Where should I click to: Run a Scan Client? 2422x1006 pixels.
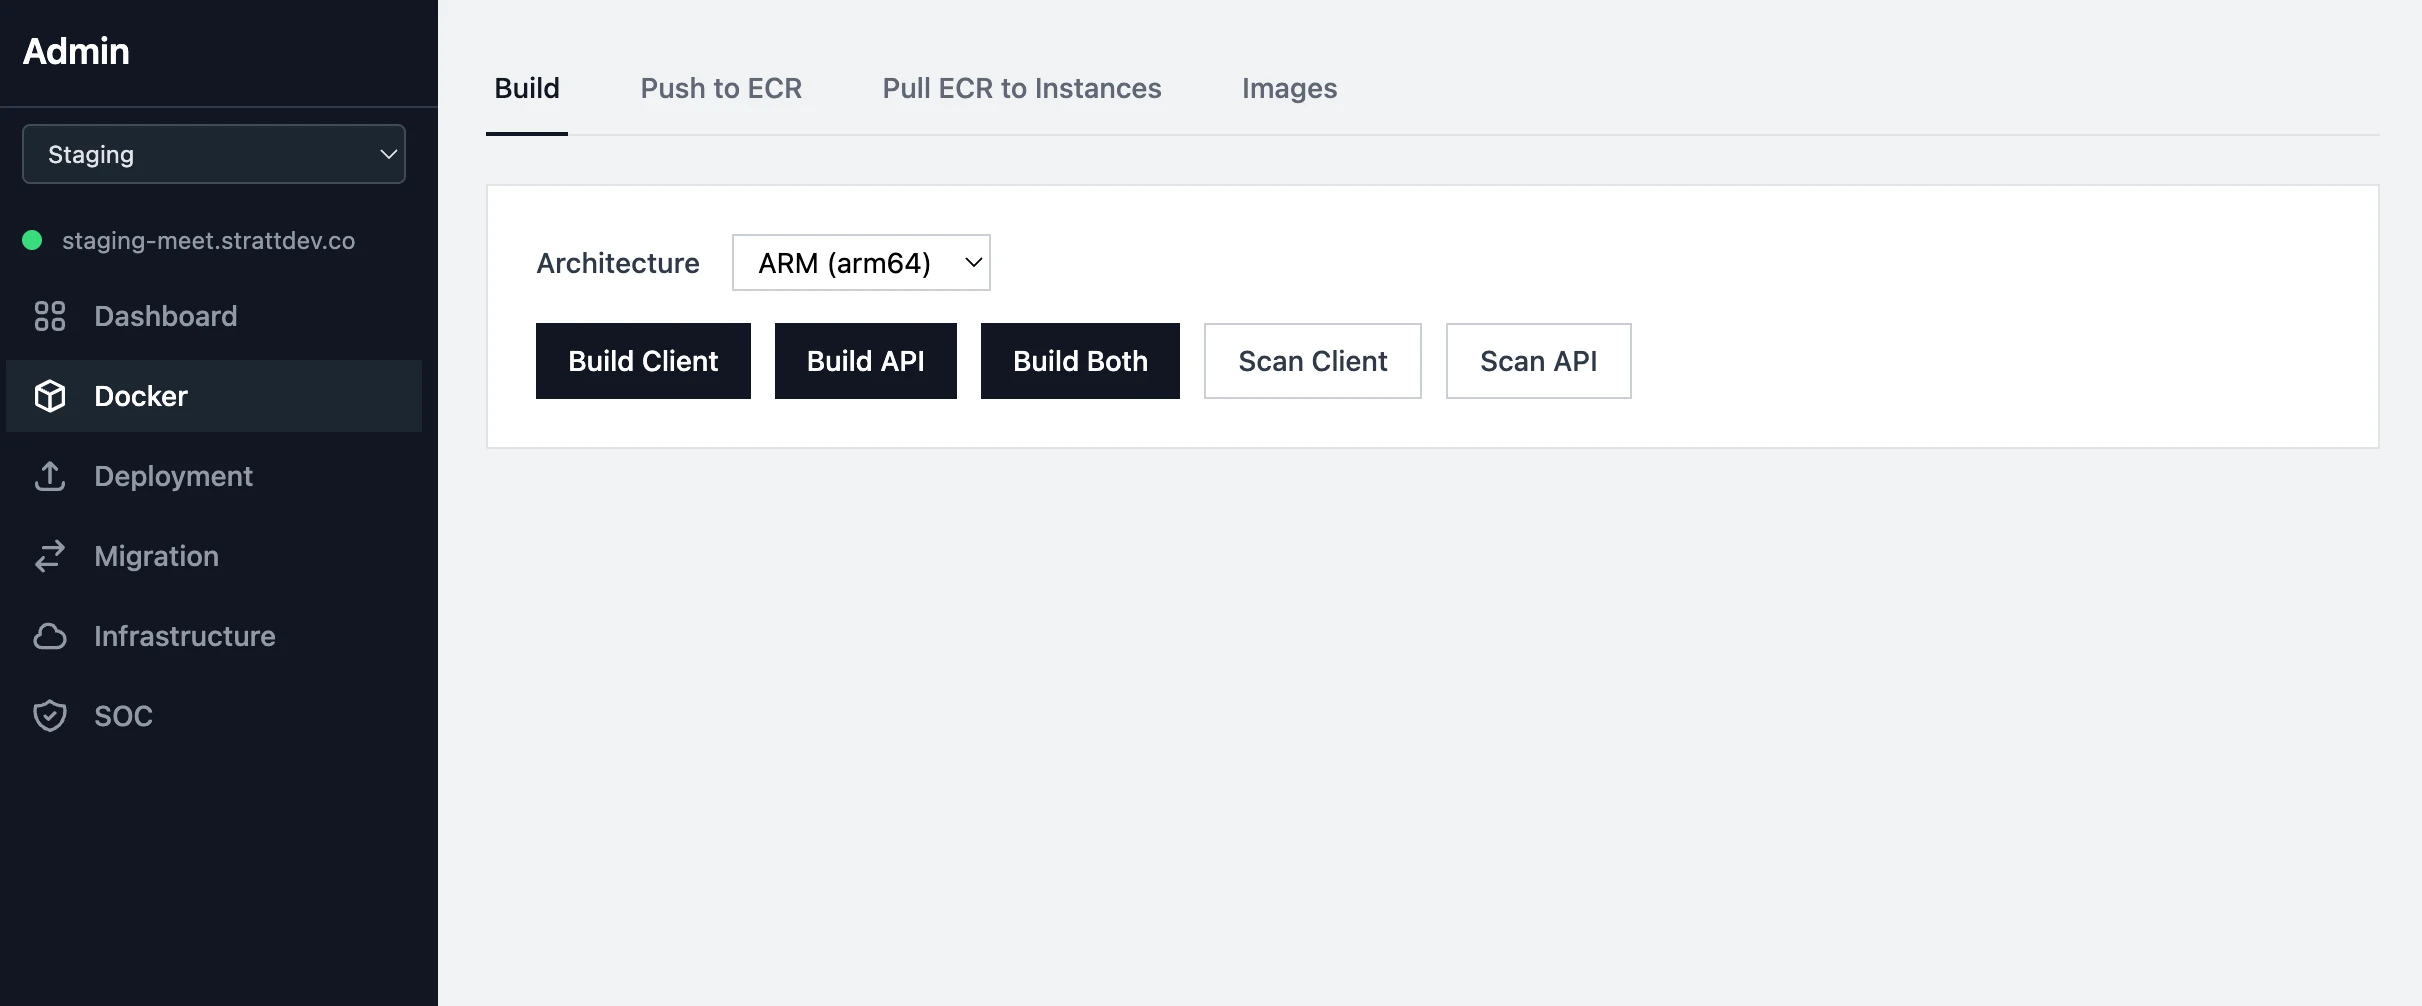(x=1312, y=361)
